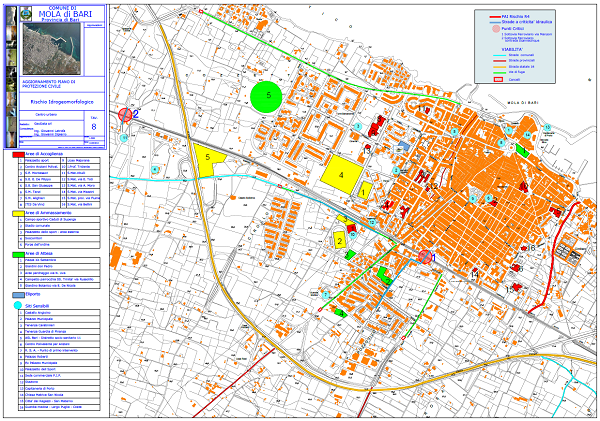Viewport: 600px width, 421px height.
Task: Click the Punti Critici pink circle in legend
Action: pyautogui.click(x=497, y=29)
